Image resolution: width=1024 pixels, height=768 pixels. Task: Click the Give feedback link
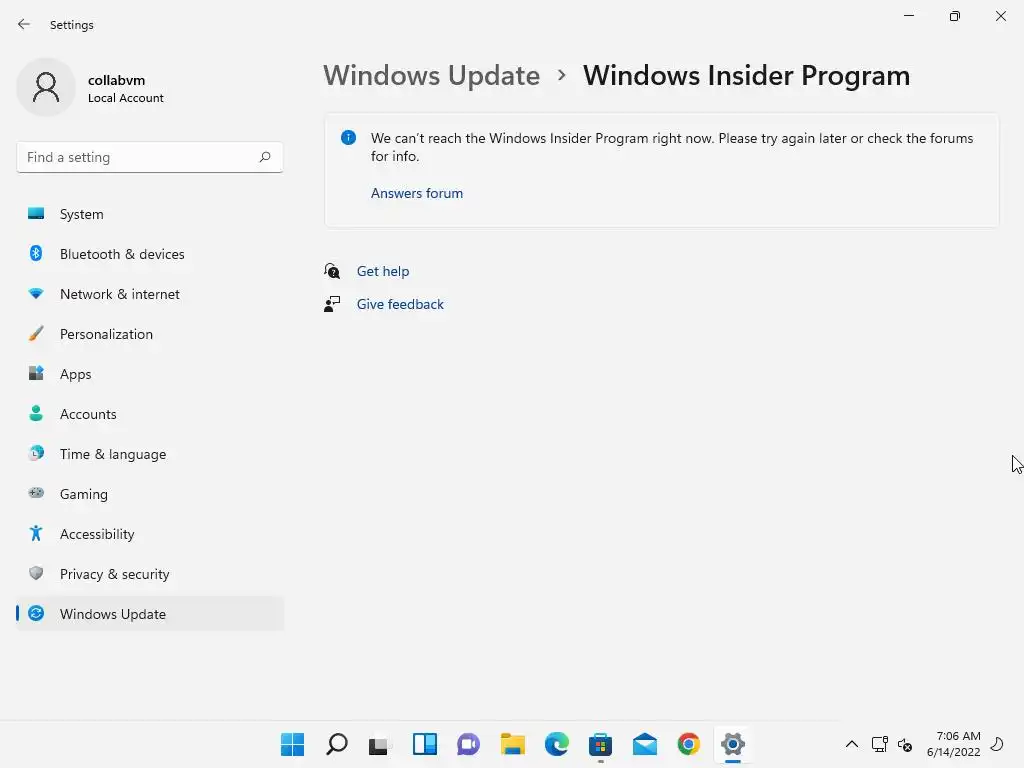pyautogui.click(x=400, y=304)
